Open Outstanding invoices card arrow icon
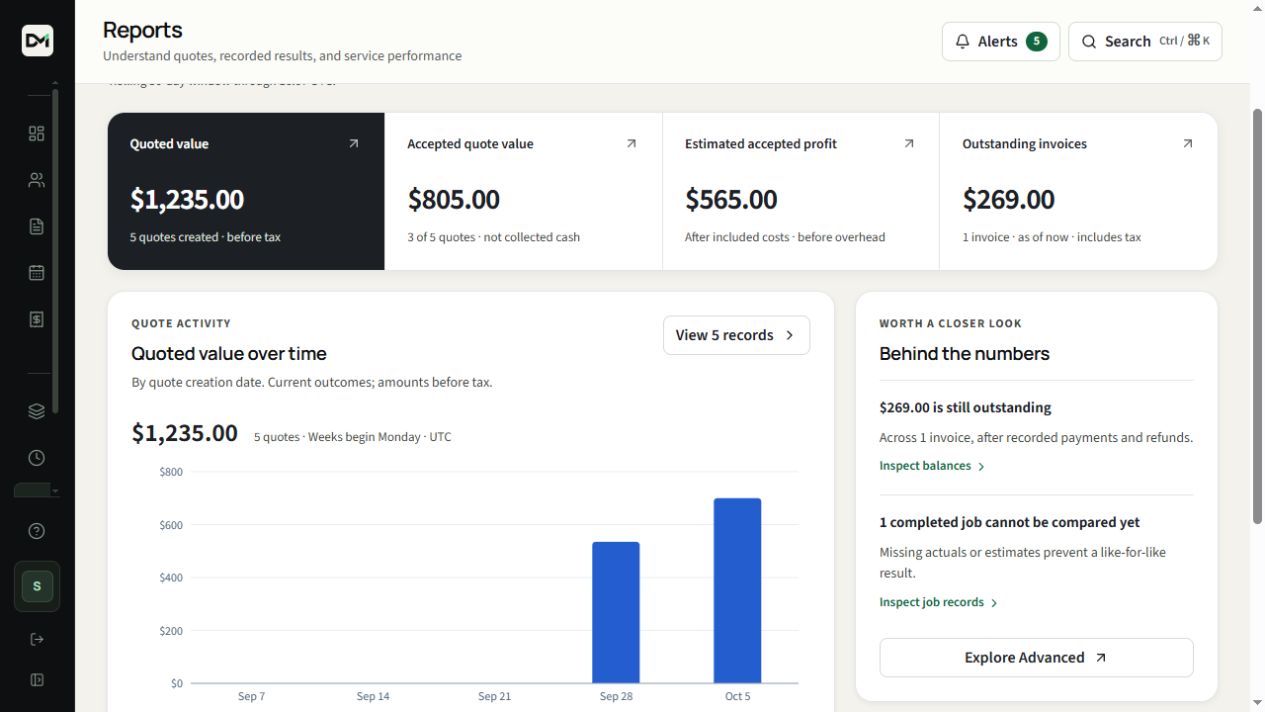 tap(1187, 144)
